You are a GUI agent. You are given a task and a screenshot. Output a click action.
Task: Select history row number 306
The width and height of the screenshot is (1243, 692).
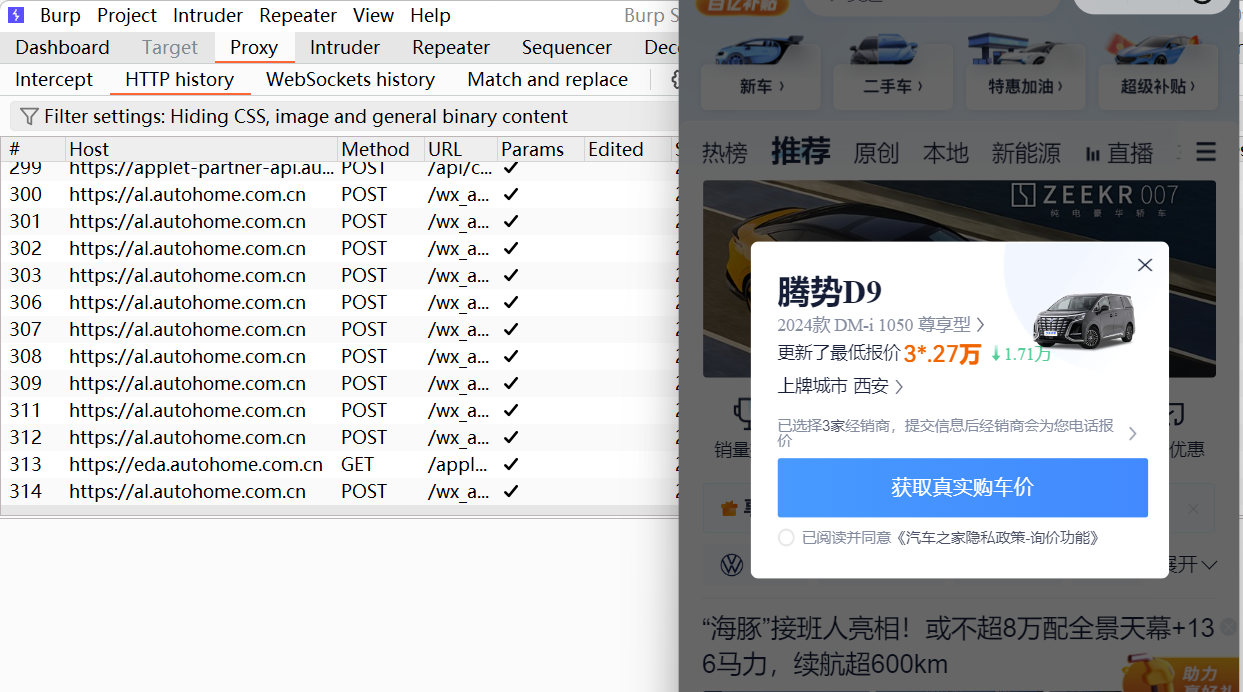340,302
